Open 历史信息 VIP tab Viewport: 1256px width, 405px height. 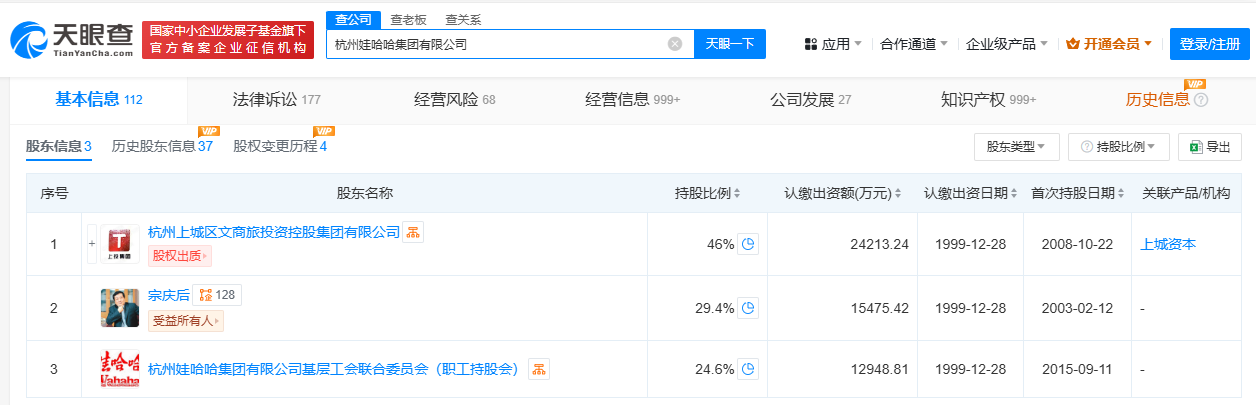point(1158,100)
